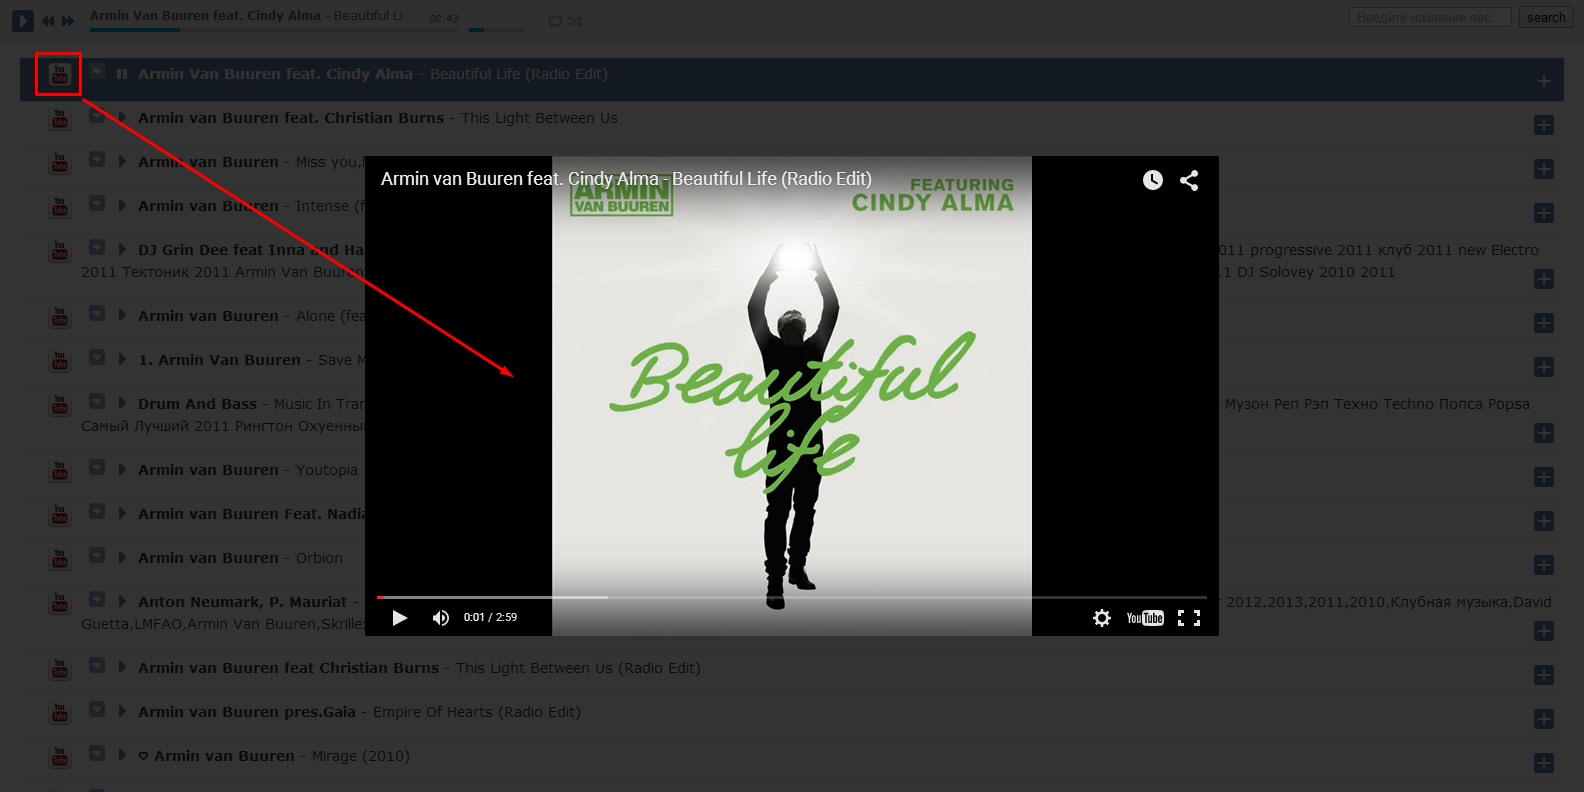Skip to next track in top bar

[68, 20]
